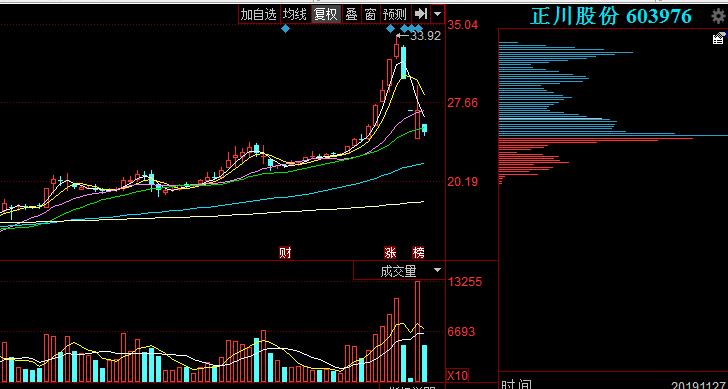Open overlay comparison with 叠 button
The width and height of the screenshot is (728, 389).
tap(351, 14)
